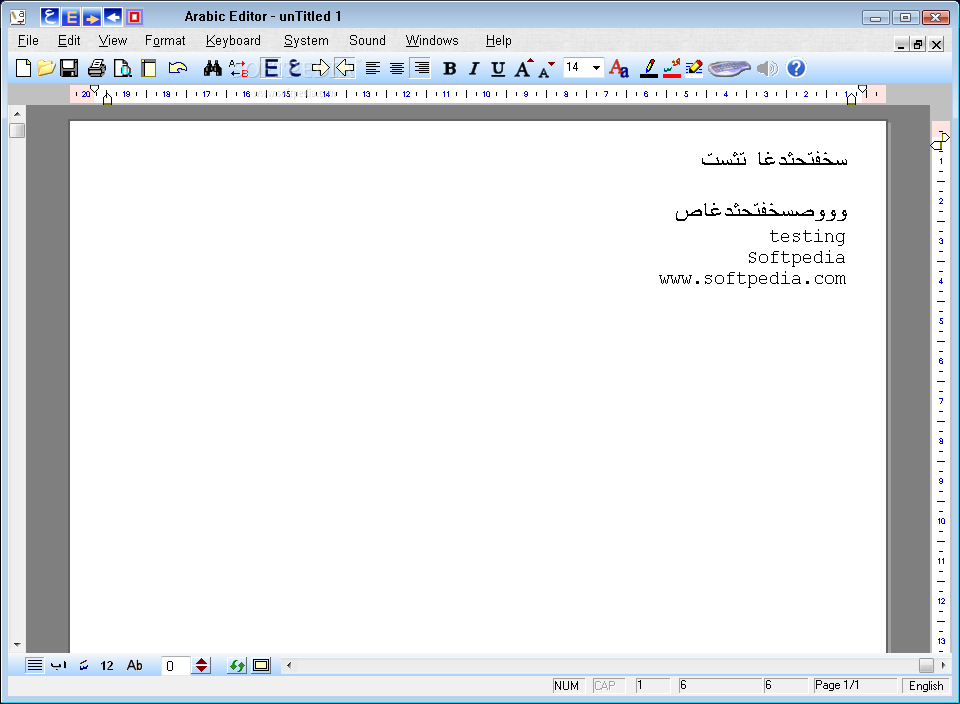Open the File menu
This screenshot has height=704, width=960.
coord(28,40)
